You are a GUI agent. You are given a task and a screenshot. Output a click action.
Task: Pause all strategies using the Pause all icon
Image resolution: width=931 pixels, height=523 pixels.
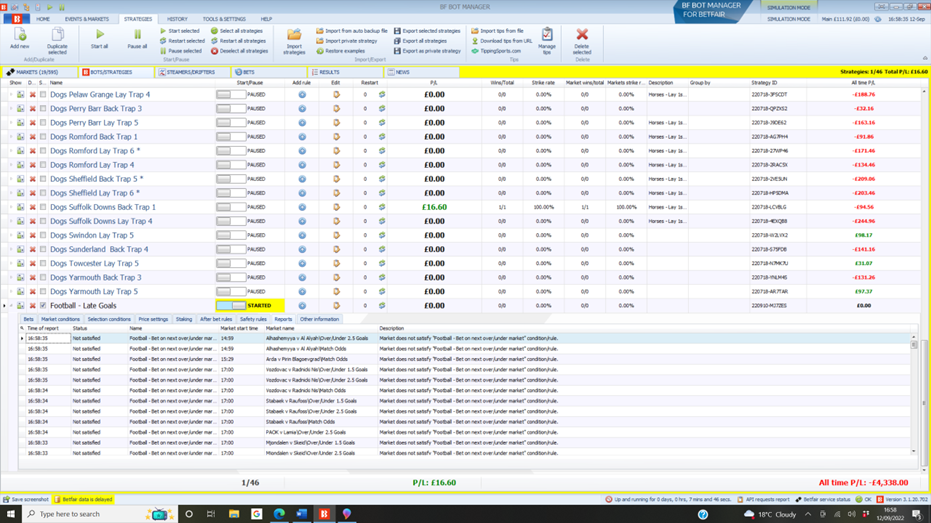click(x=137, y=35)
